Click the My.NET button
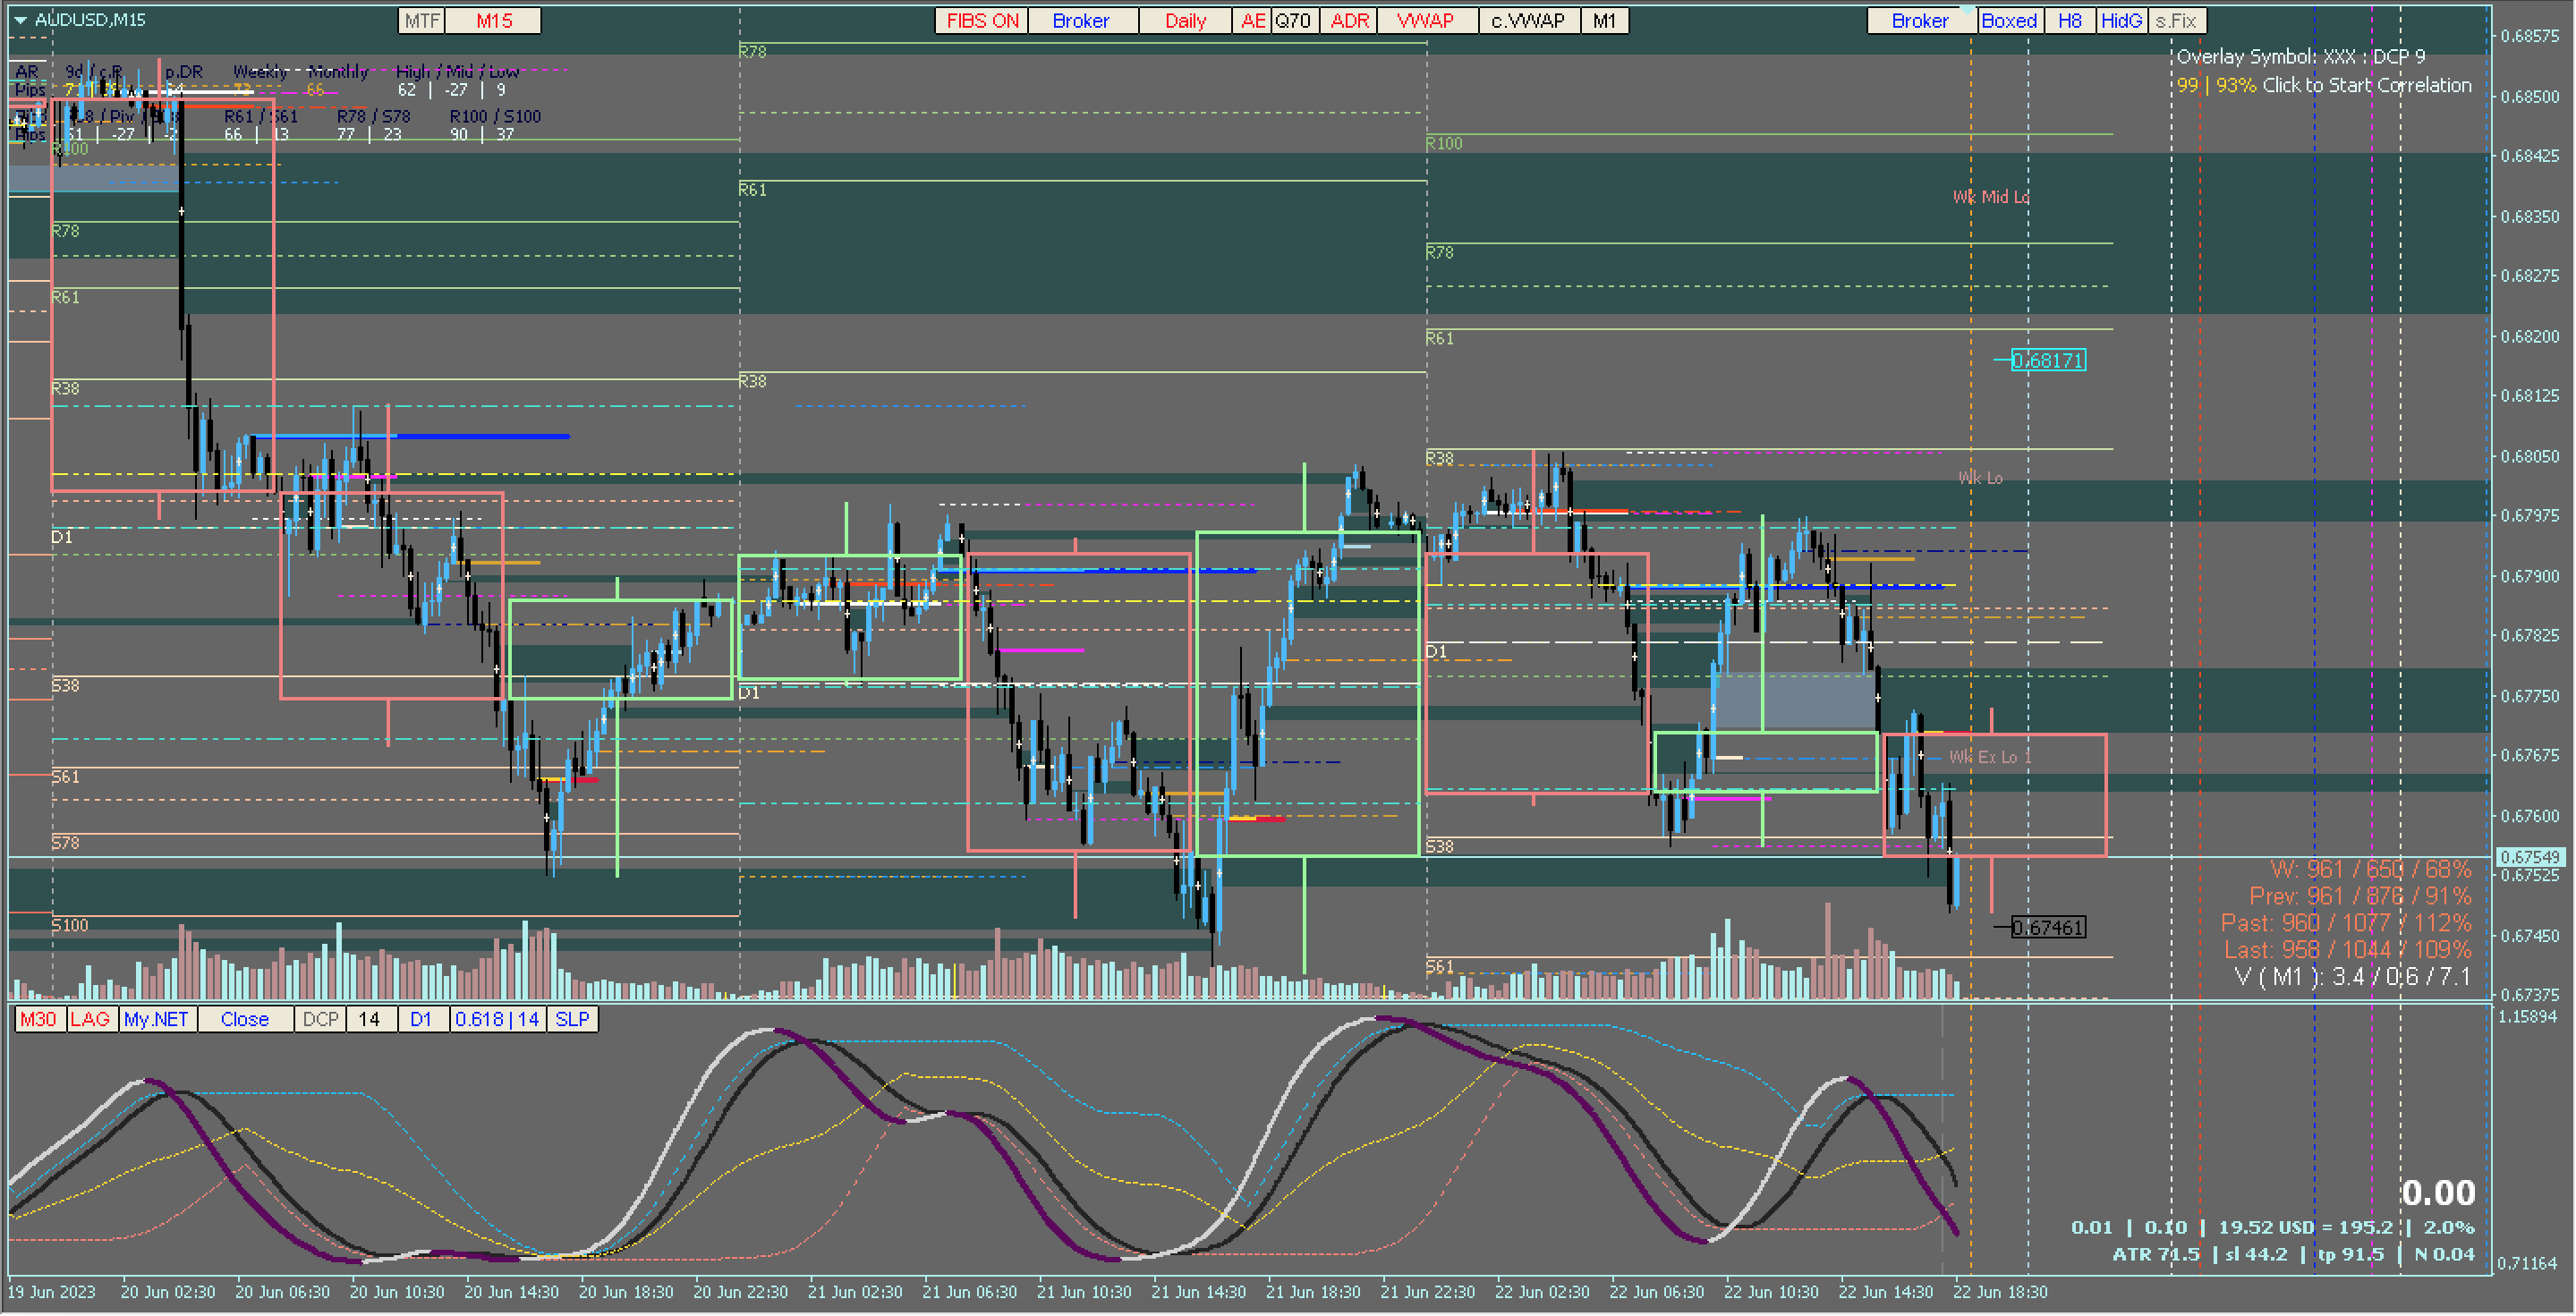 tap(156, 1019)
